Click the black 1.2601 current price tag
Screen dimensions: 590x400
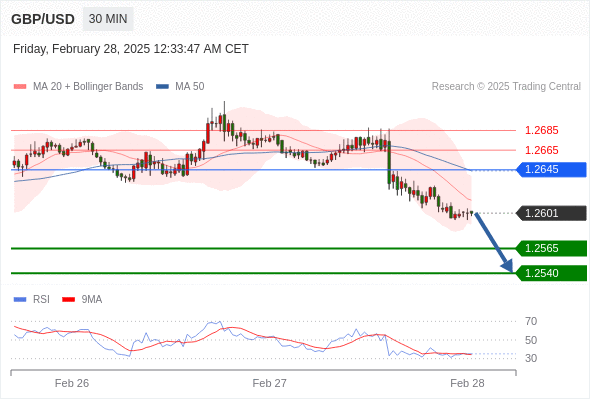click(551, 213)
